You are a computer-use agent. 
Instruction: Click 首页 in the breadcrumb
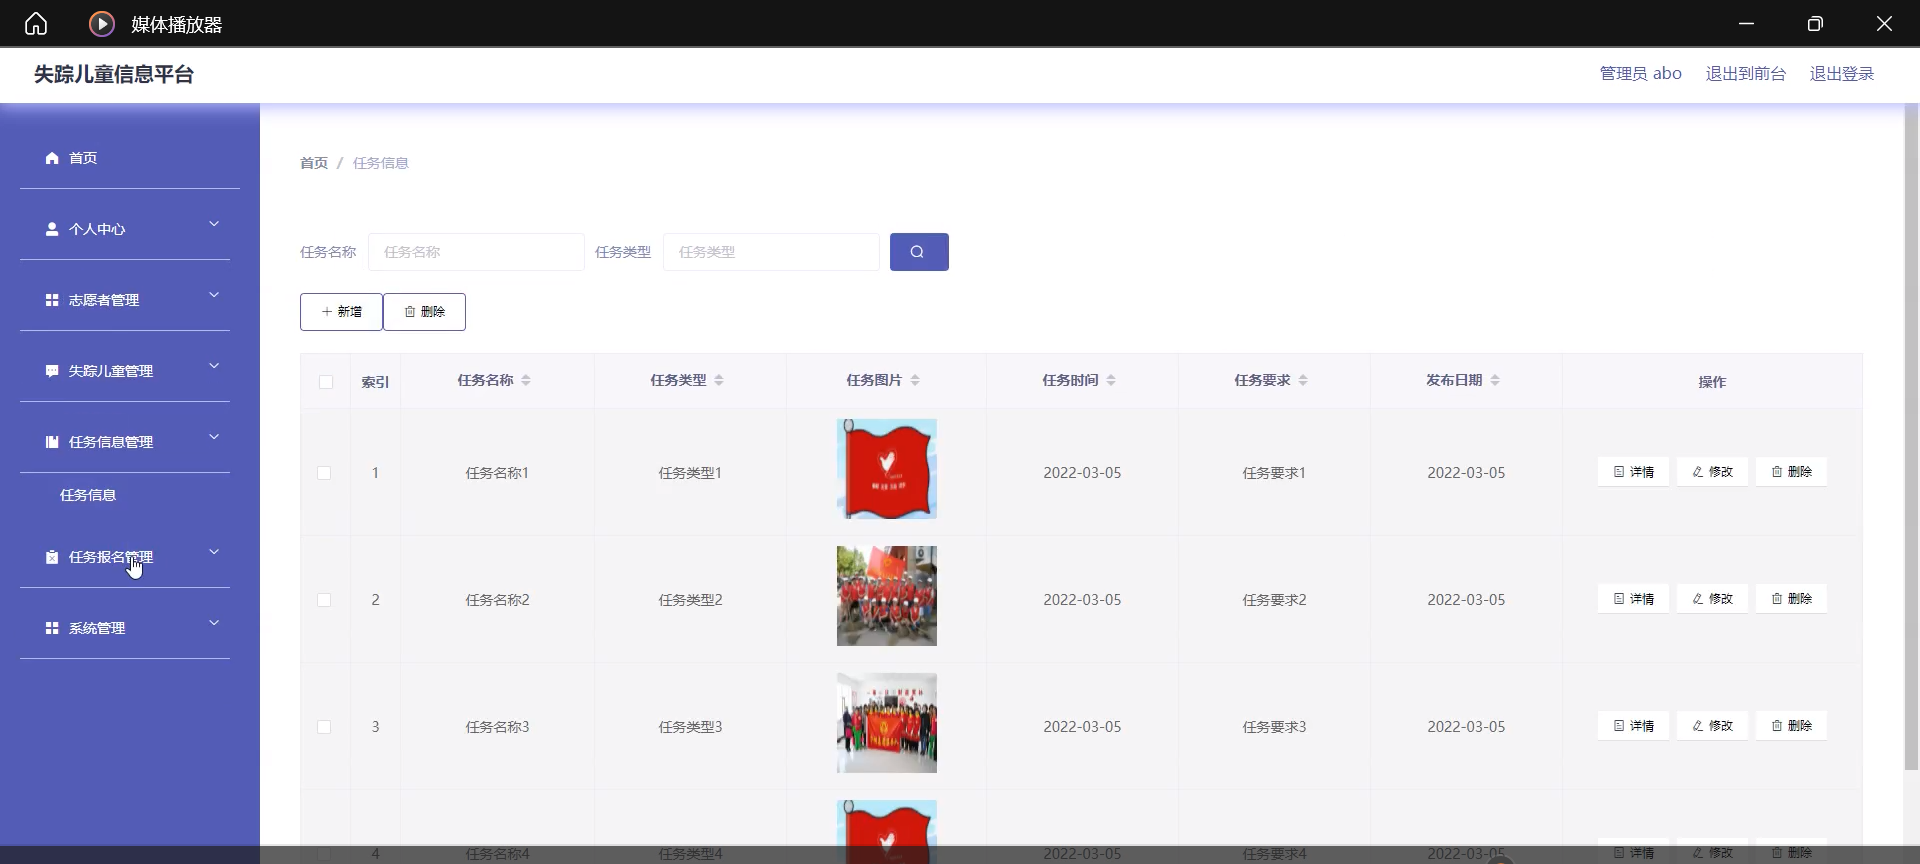tap(314, 163)
